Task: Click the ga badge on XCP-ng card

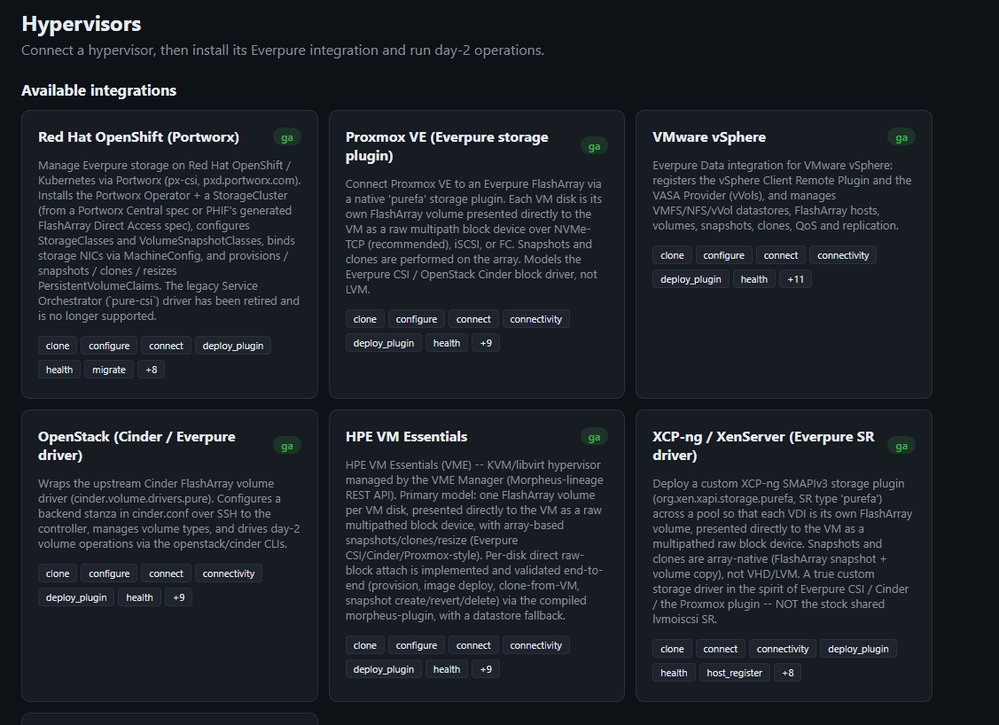Action: pos(901,446)
